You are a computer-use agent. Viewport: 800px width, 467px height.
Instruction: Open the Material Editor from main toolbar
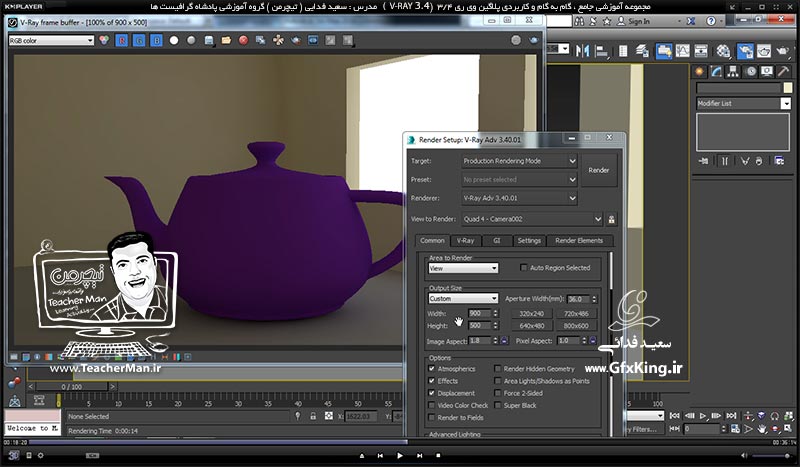point(723,51)
